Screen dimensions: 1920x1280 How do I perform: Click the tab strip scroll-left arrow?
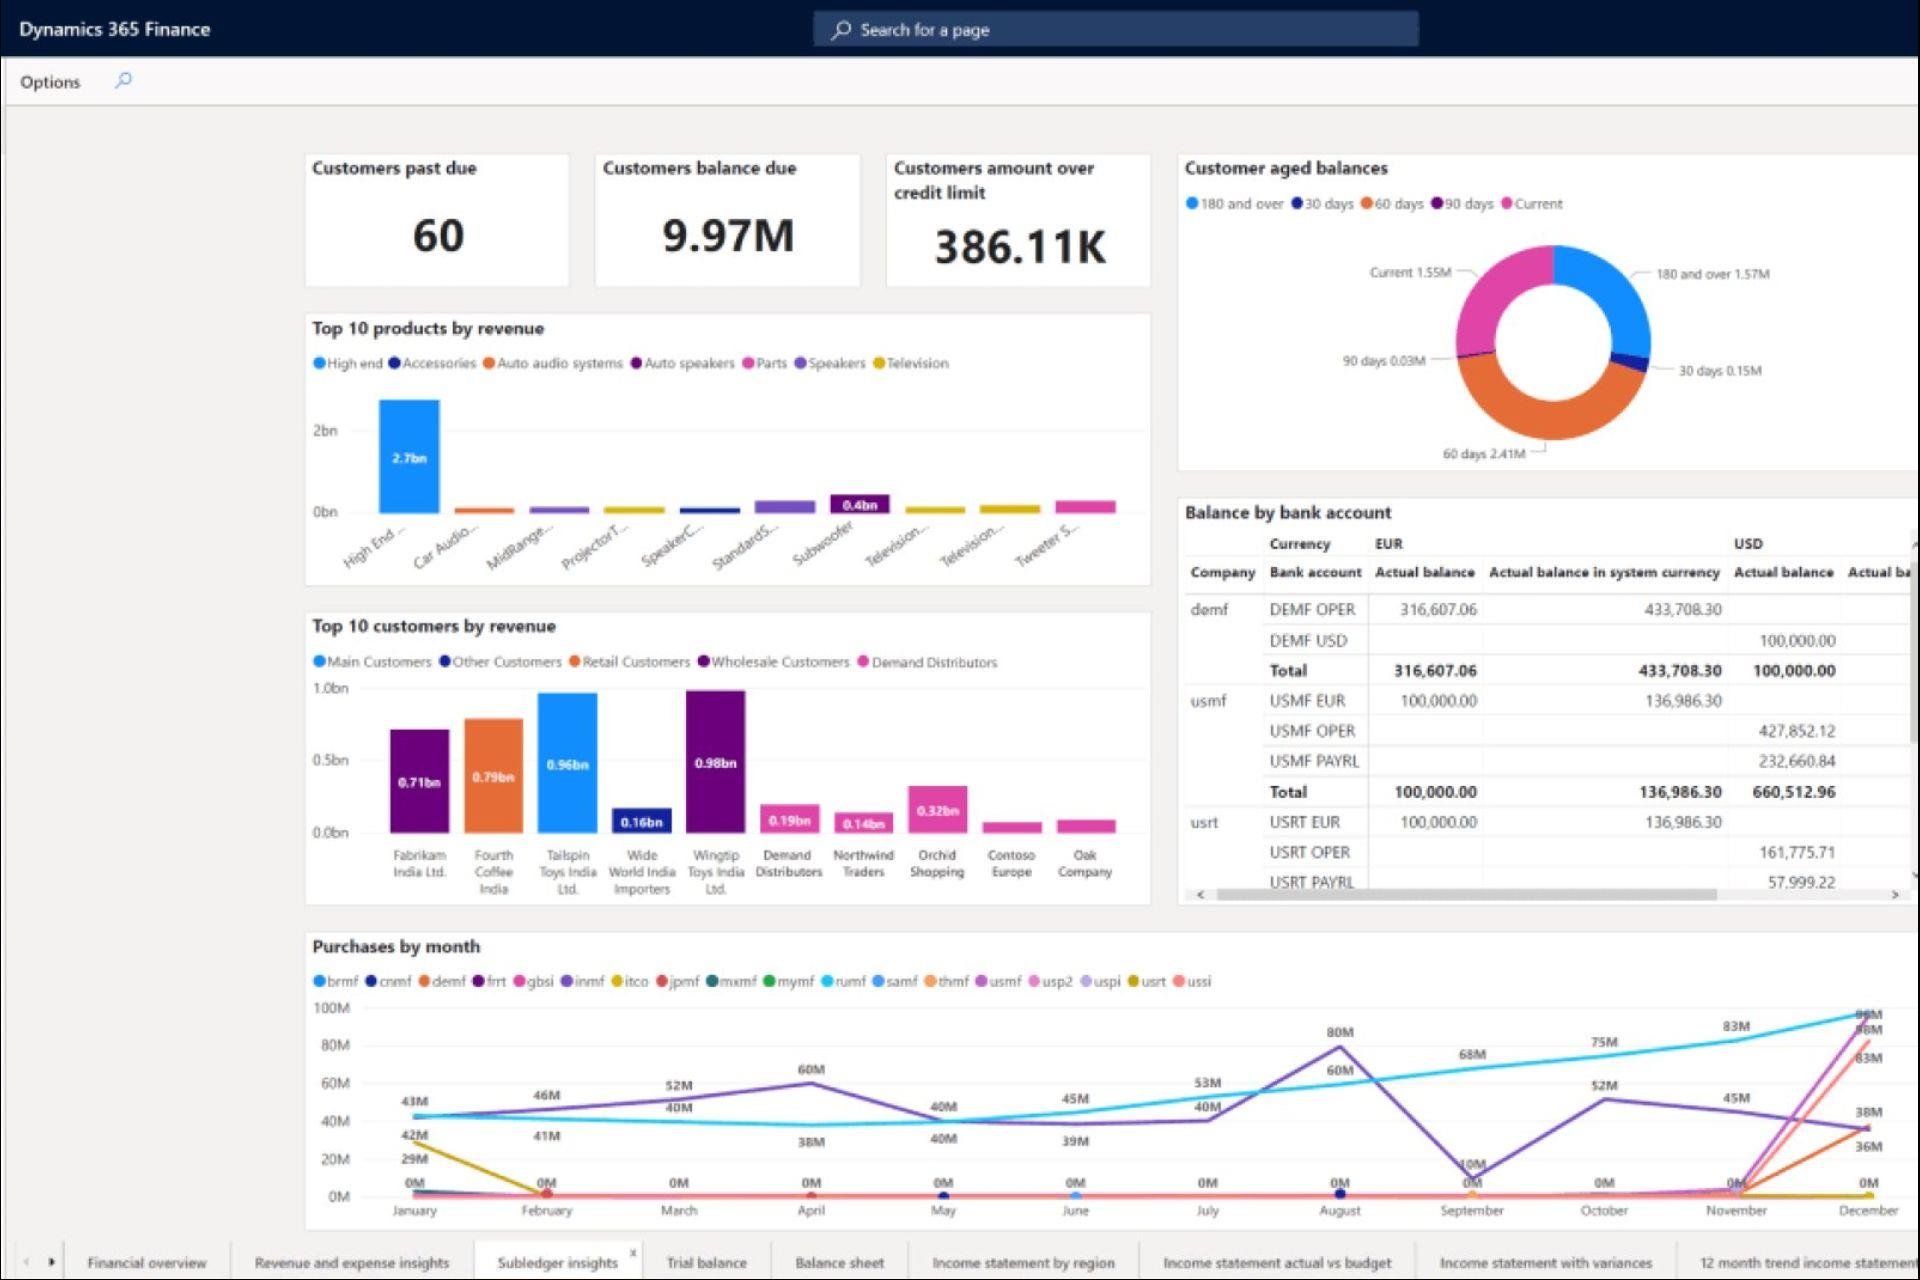coord(26,1262)
